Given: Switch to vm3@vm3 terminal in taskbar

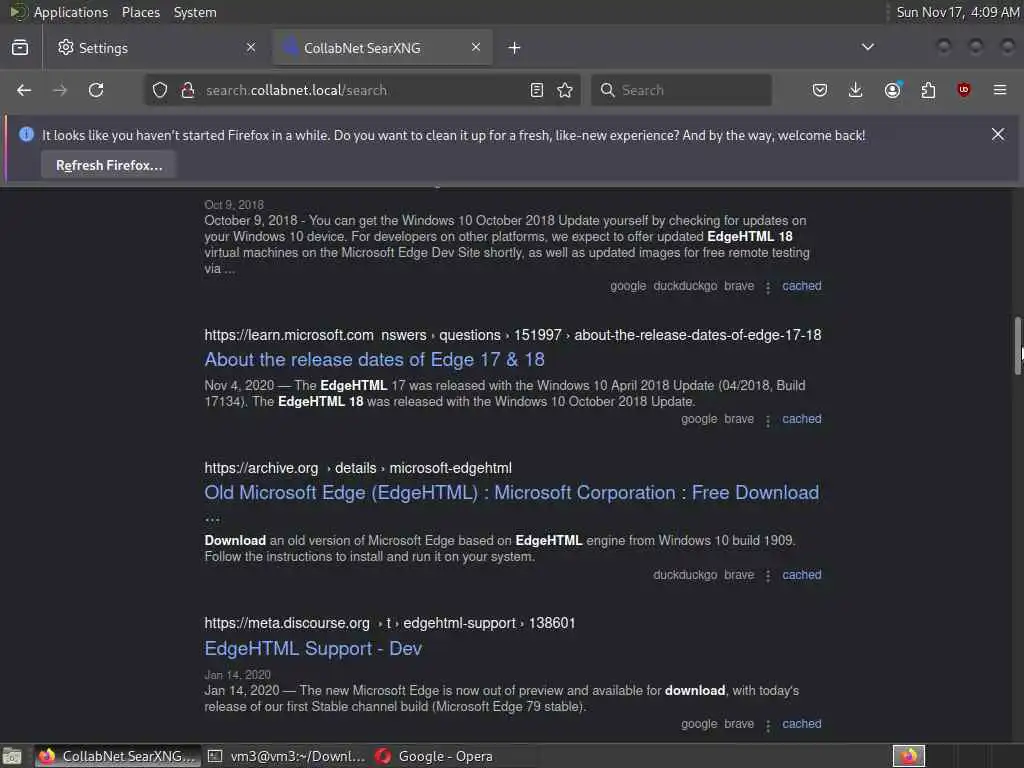Looking at the screenshot, I should (x=287, y=756).
